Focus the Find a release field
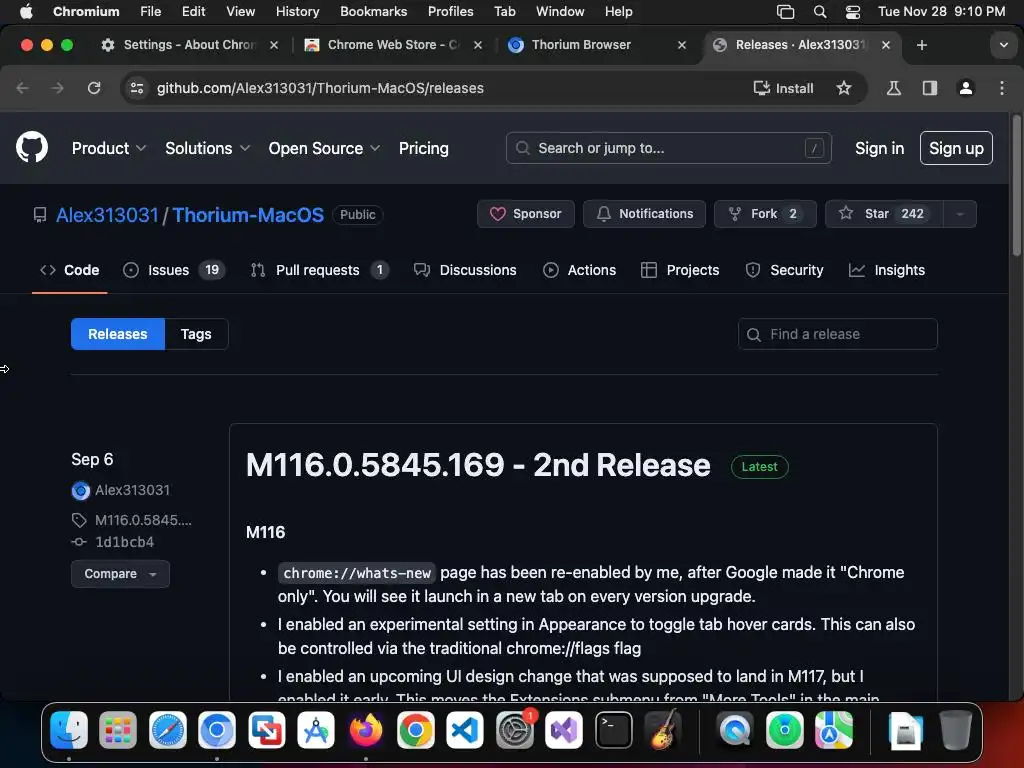Screen dimensions: 1024x768 pos(838,334)
